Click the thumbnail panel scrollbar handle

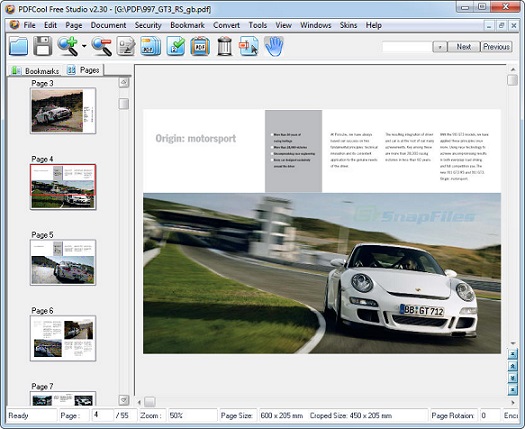click(124, 104)
